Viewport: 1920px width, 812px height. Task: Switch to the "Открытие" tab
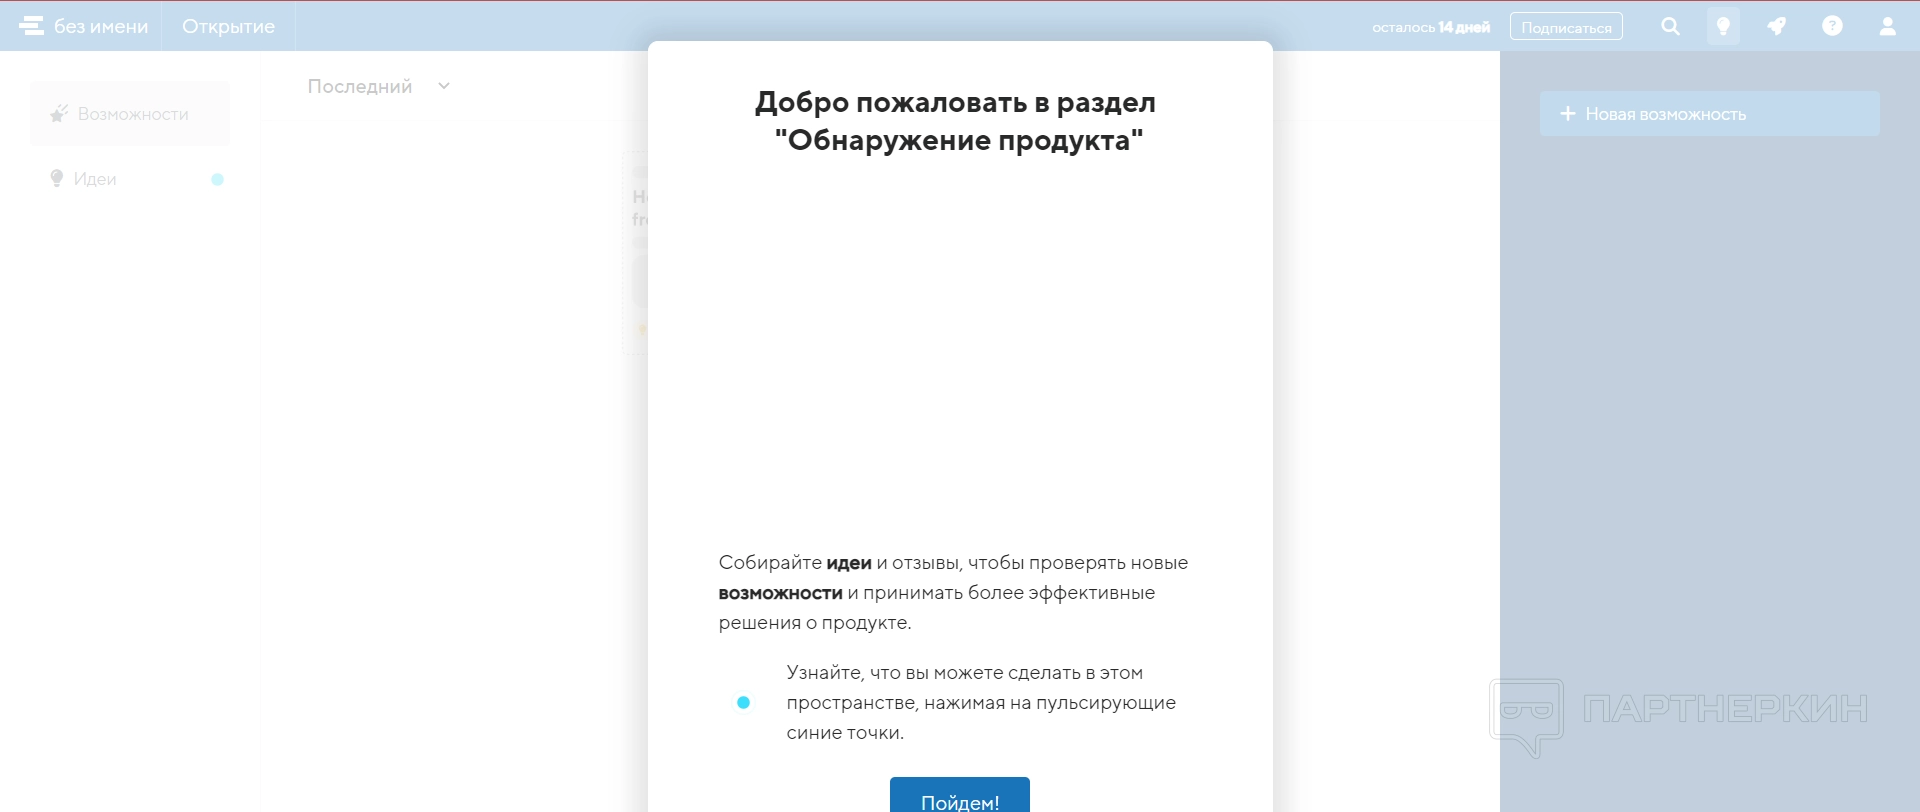[x=228, y=27]
